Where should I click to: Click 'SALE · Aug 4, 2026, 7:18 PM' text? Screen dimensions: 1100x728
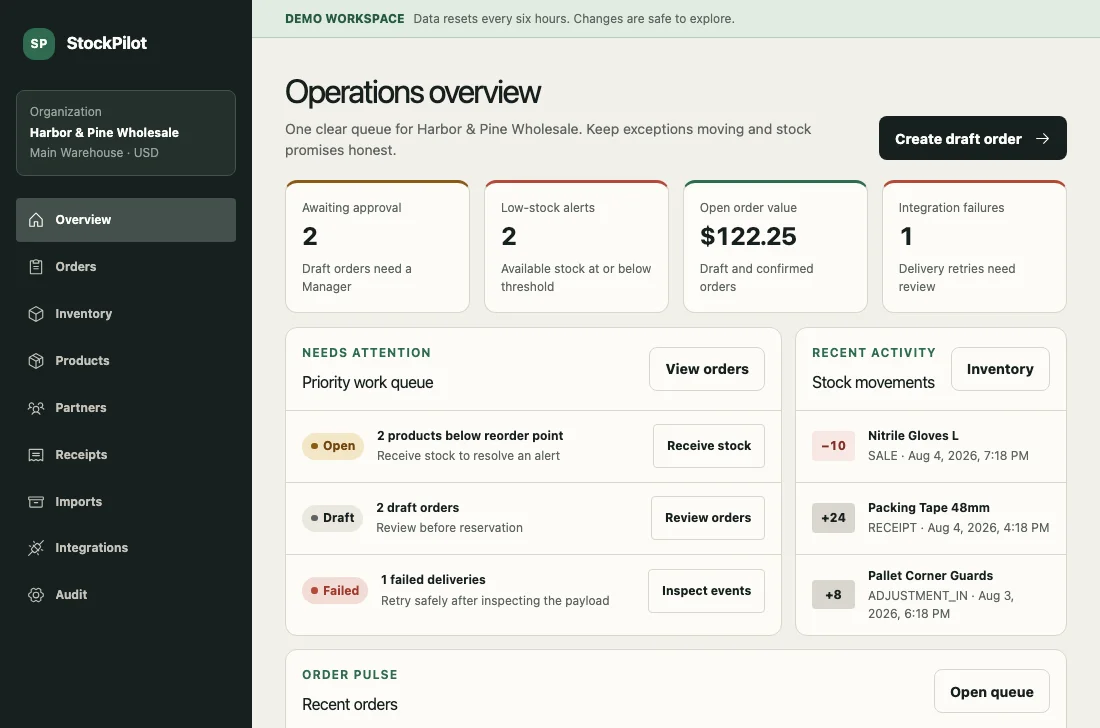948,456
